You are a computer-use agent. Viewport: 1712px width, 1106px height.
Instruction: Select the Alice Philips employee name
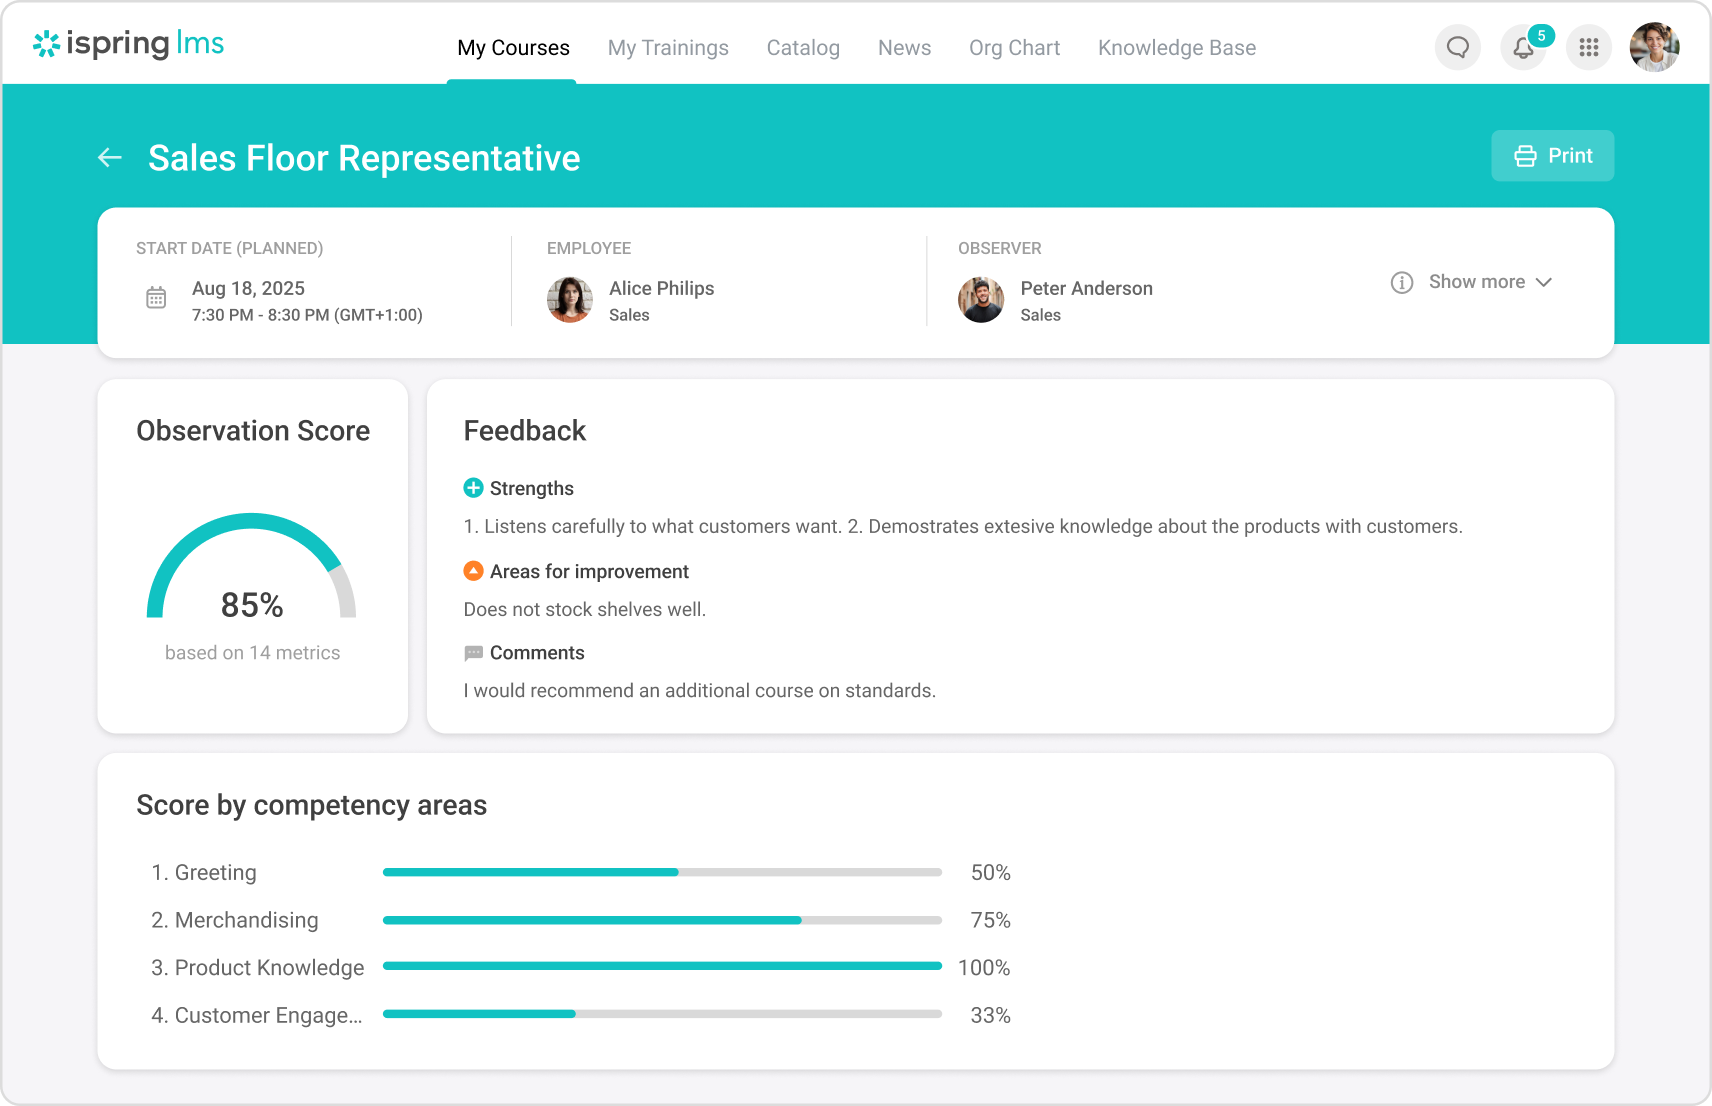(x=661, y=288)
